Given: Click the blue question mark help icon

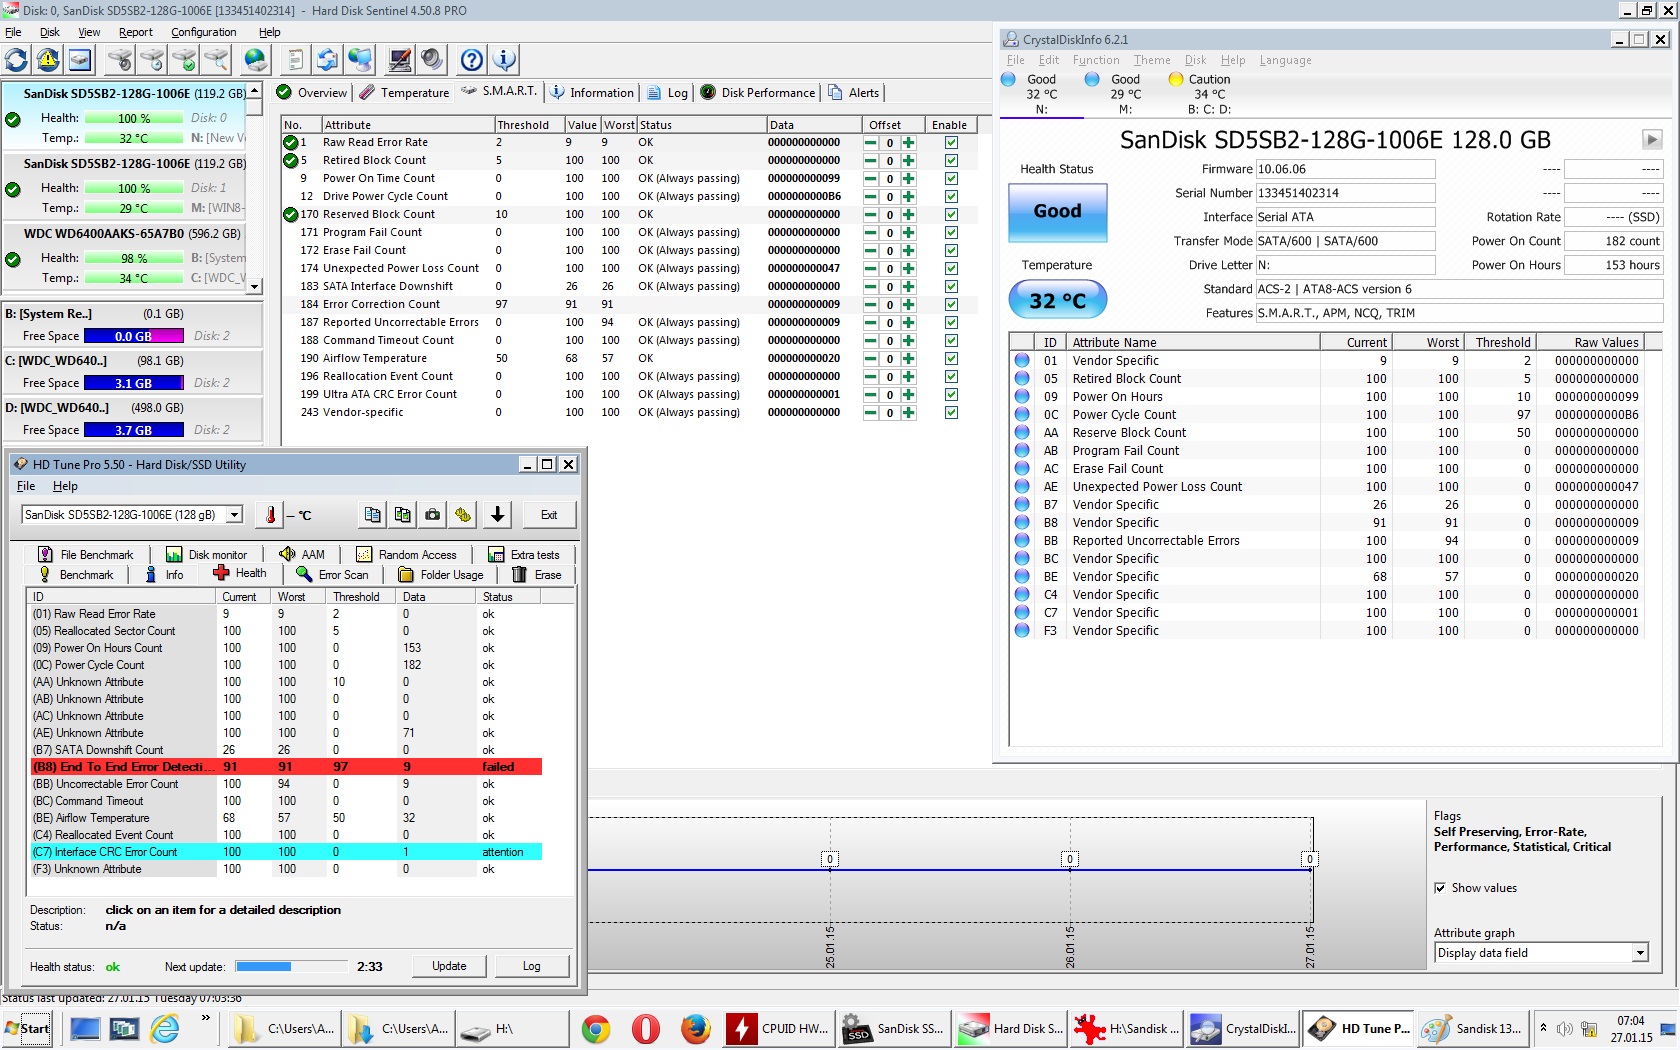Looking at the screenshot, I should [471, 60].
